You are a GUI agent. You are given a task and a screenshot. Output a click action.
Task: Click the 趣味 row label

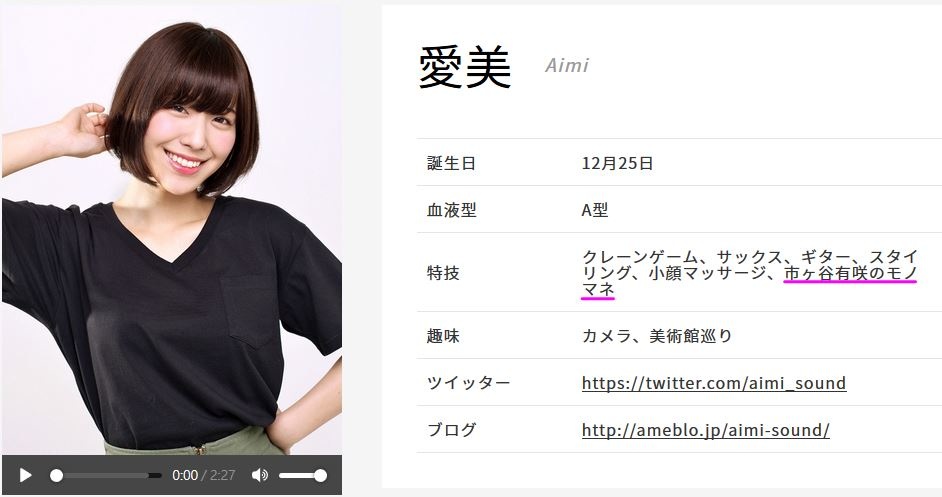point(443,335)
